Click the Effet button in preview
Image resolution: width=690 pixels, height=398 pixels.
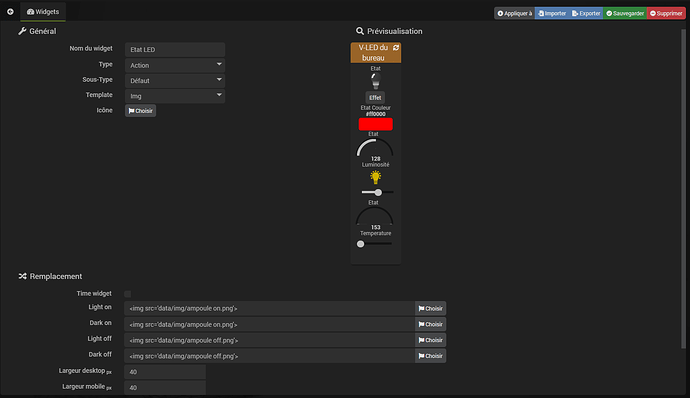pos(375,98)
